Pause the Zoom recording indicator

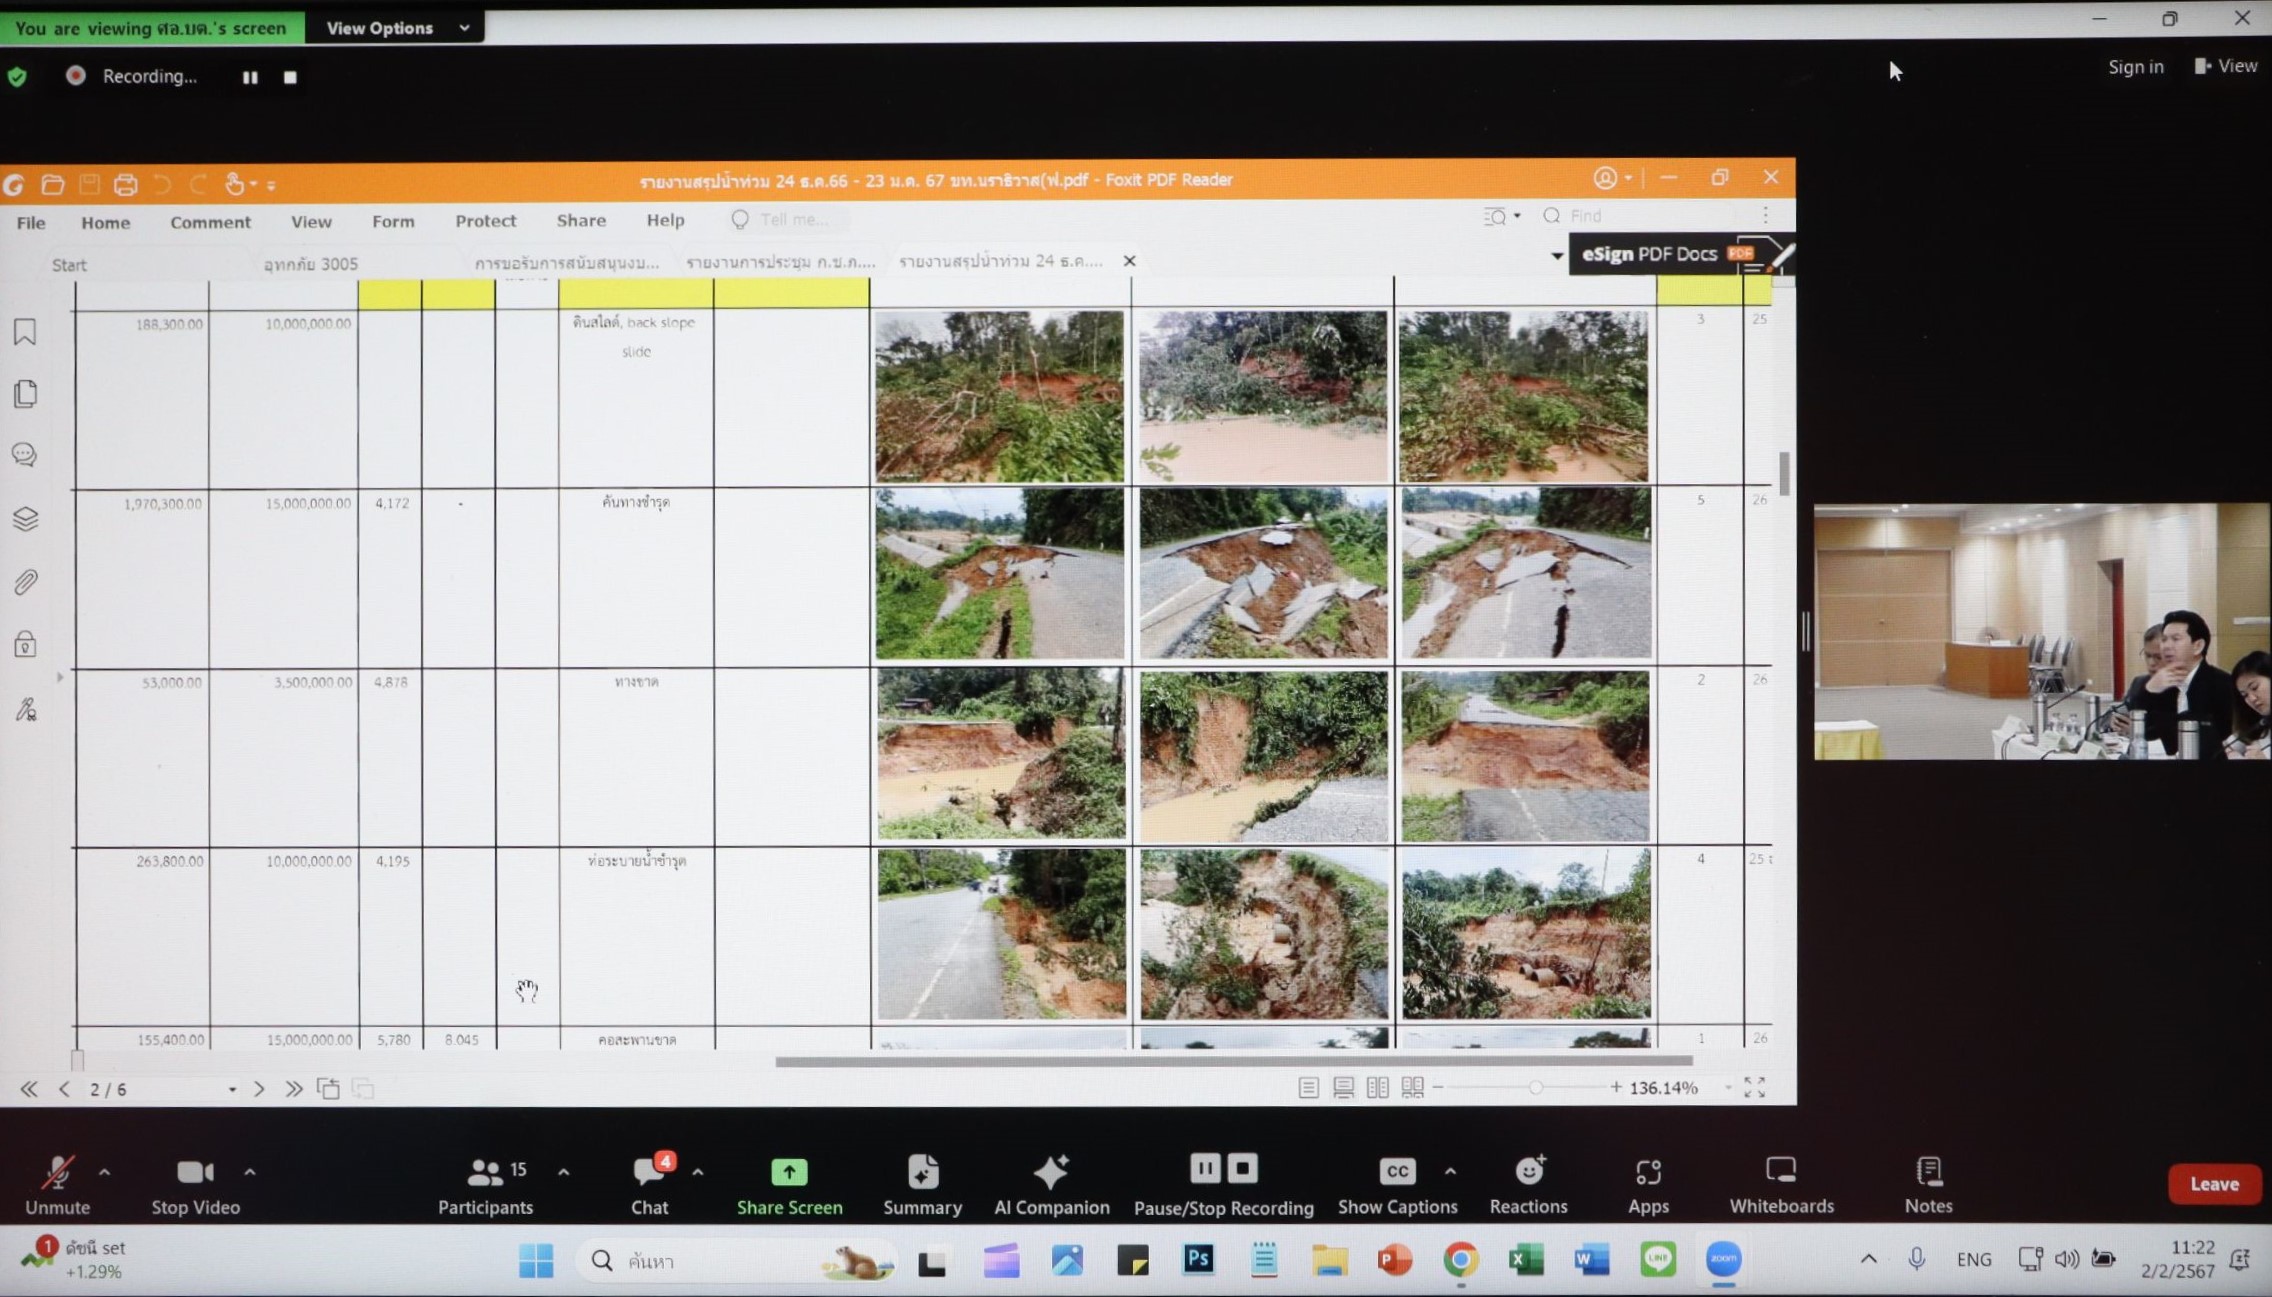[250, 77]
